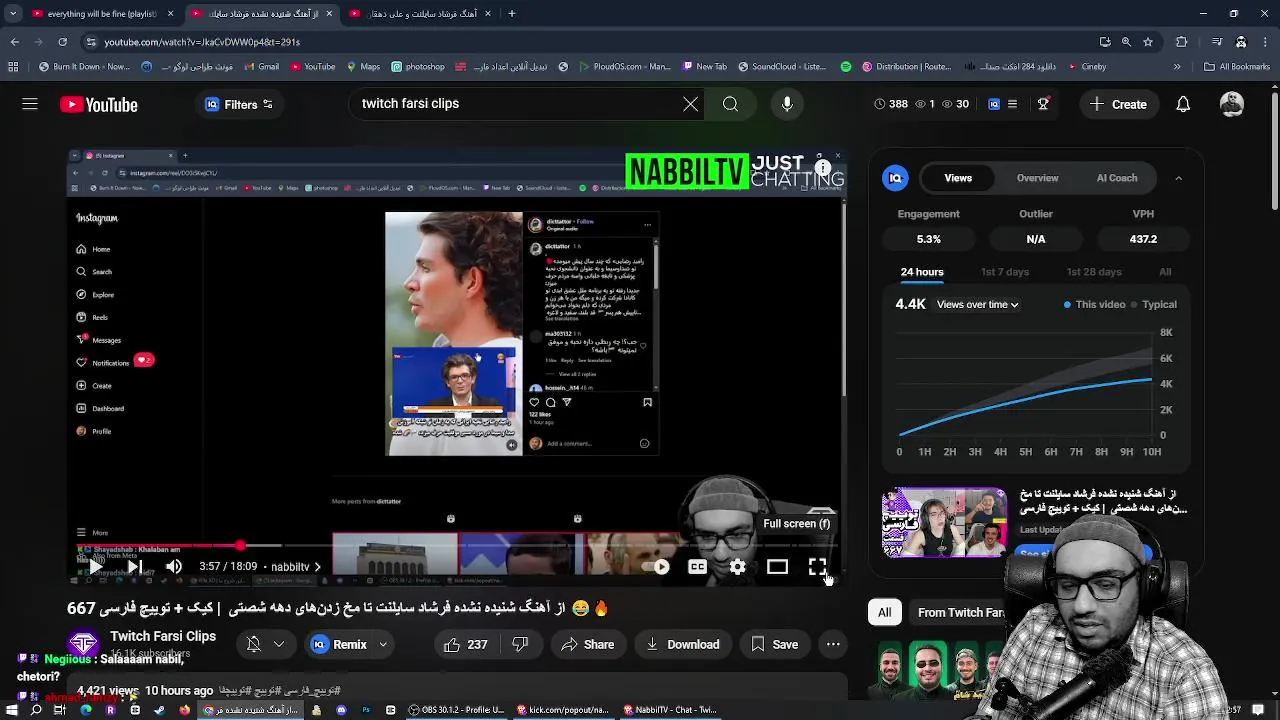This screenshot has height=720, width=1280.
Task: Go back in browser history
Action: (x=14, y=42)
